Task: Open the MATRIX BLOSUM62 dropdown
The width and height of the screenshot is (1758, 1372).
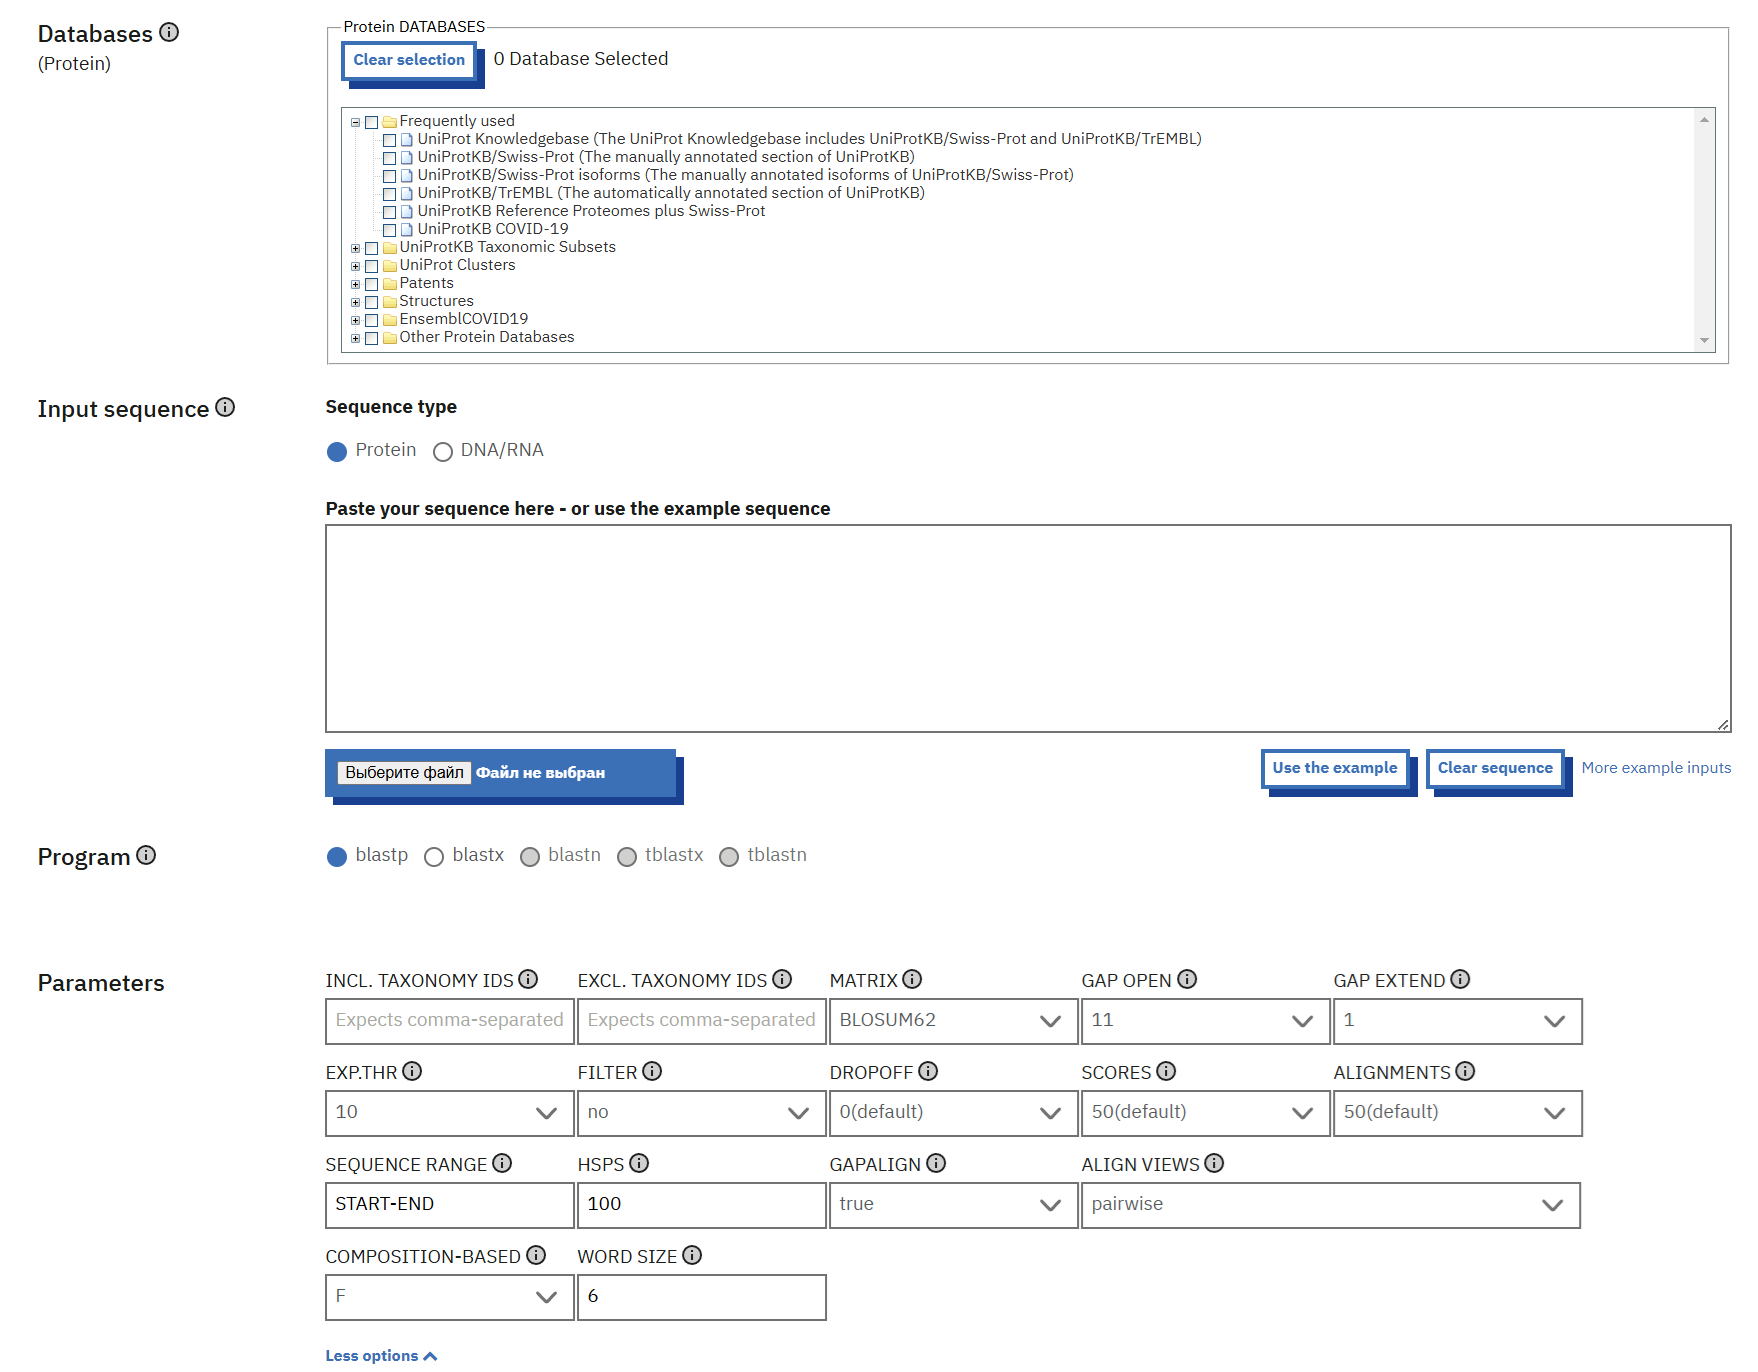Action: (x=953, y=1021)
